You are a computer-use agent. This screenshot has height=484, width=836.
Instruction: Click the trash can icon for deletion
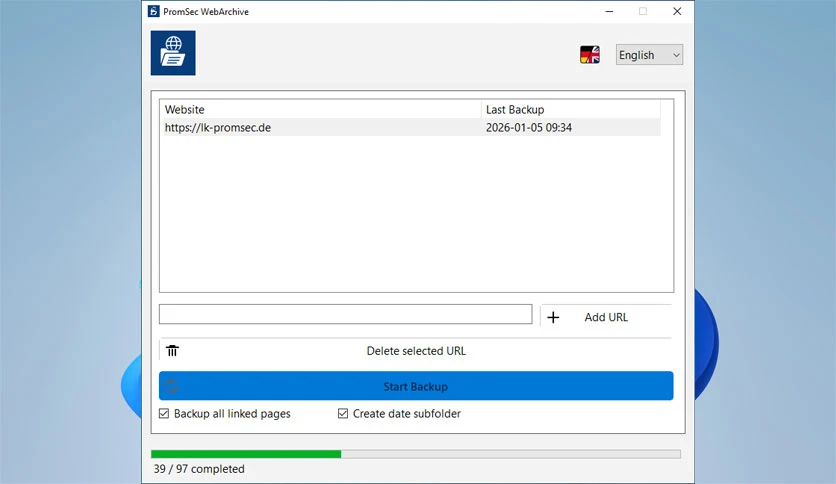tap(172, 351)
